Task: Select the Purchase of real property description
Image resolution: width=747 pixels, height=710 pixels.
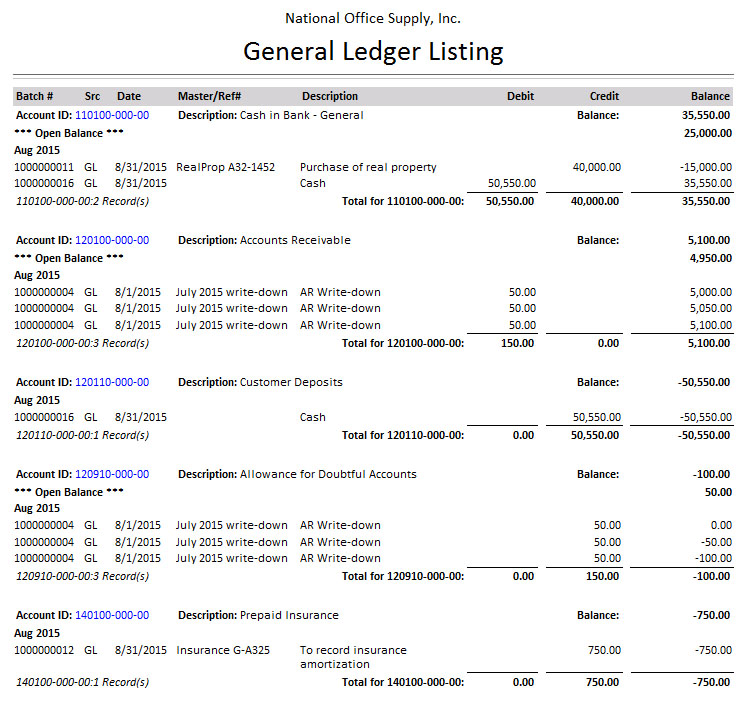Action: pos(368,167)
